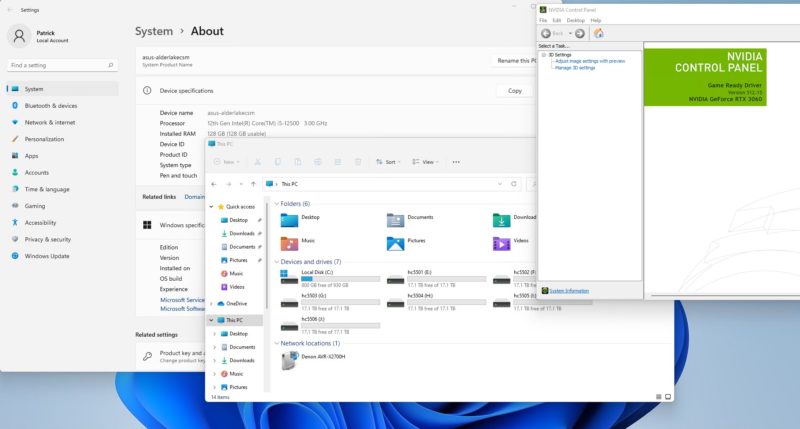Open Gaming settings category
Viewport: 800px width, 429px height.
click(63, 206)
